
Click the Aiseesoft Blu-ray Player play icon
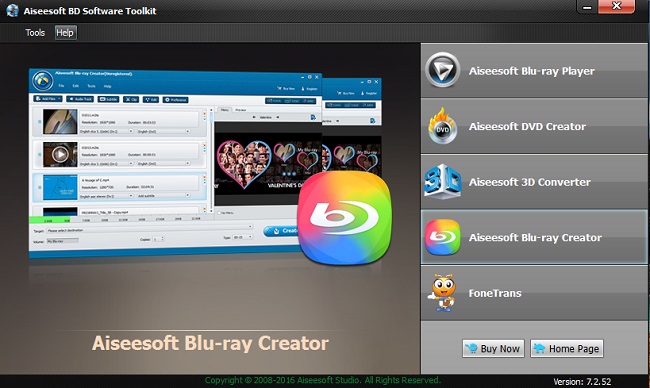(442, 70)
